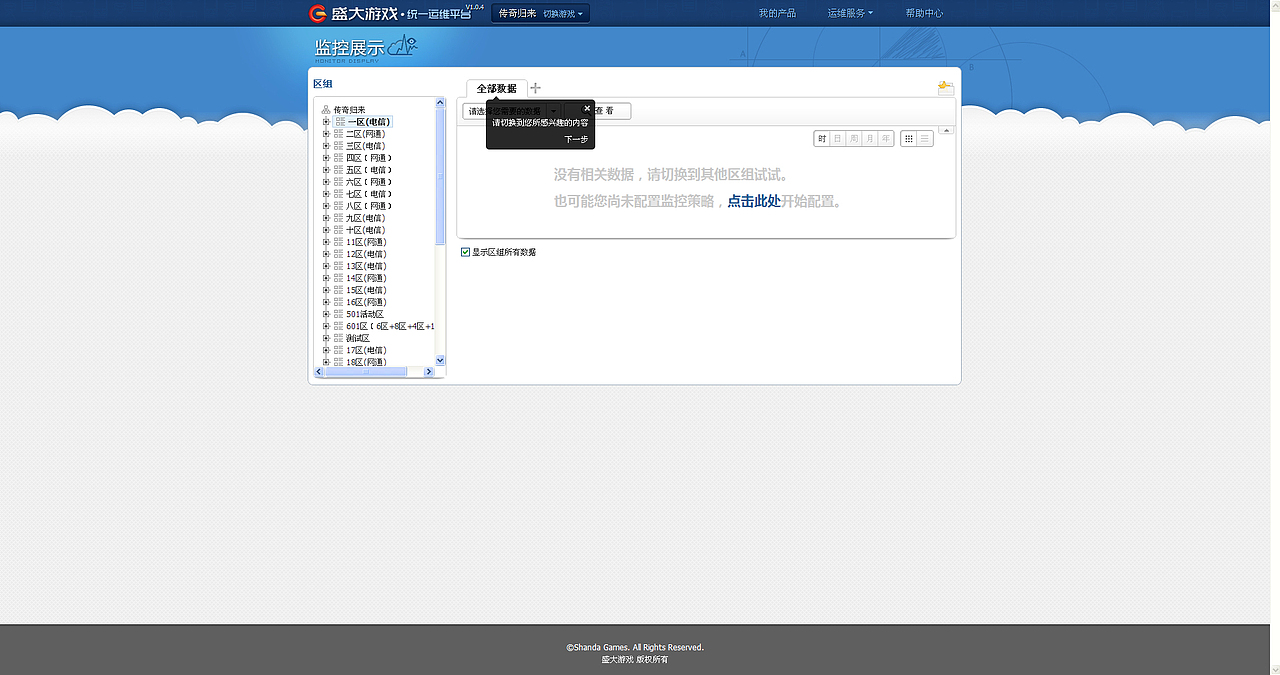Open the folder icon at panel top right
This screenshot has height=675, width=1280.
(946, 88)
